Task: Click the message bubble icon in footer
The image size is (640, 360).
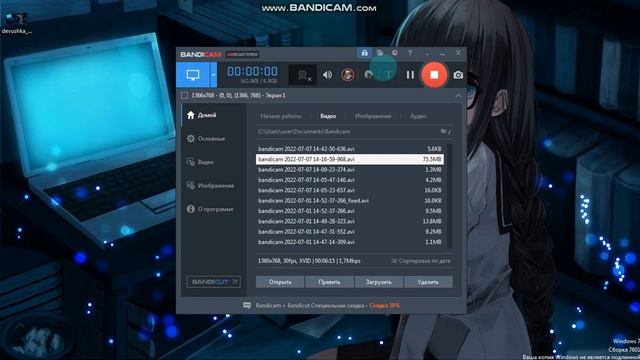Action: [x=247, y=305]
